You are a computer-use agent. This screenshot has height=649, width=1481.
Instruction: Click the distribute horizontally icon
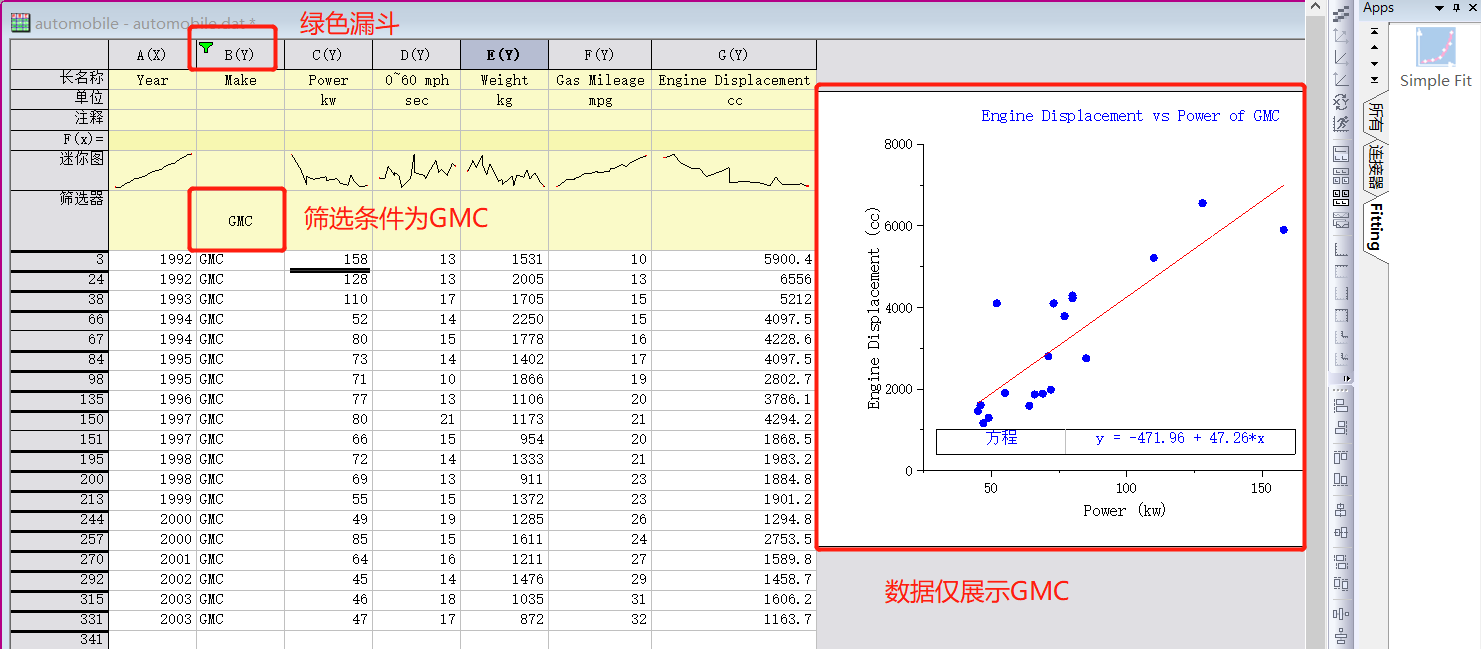click(1341, 614)
